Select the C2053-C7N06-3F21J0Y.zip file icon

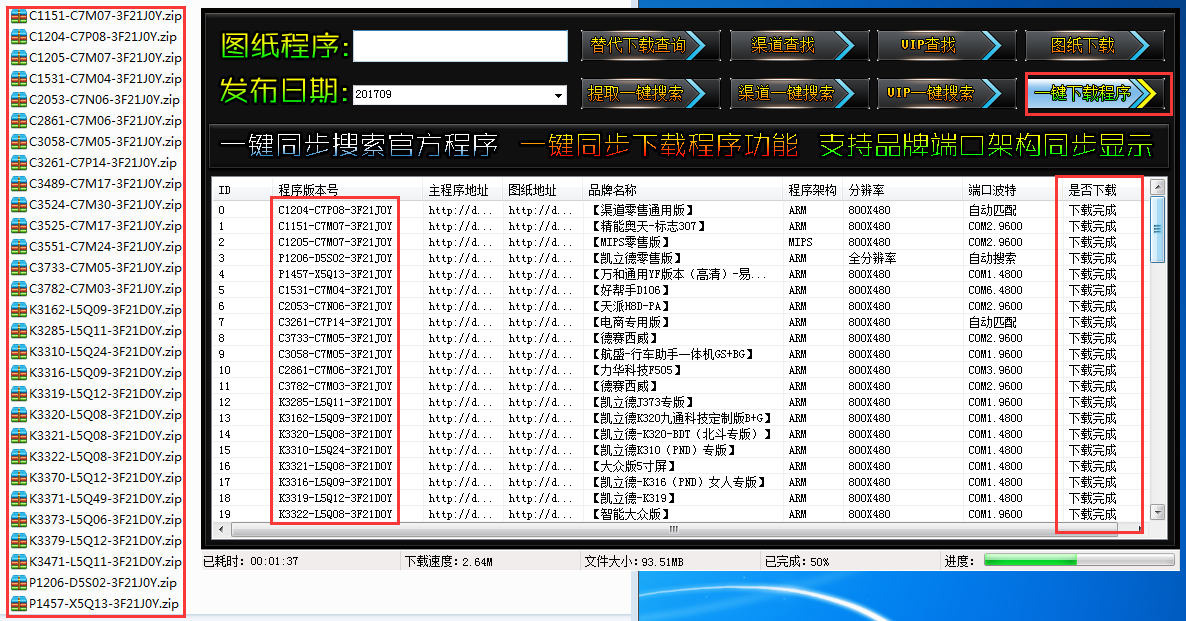18,99
